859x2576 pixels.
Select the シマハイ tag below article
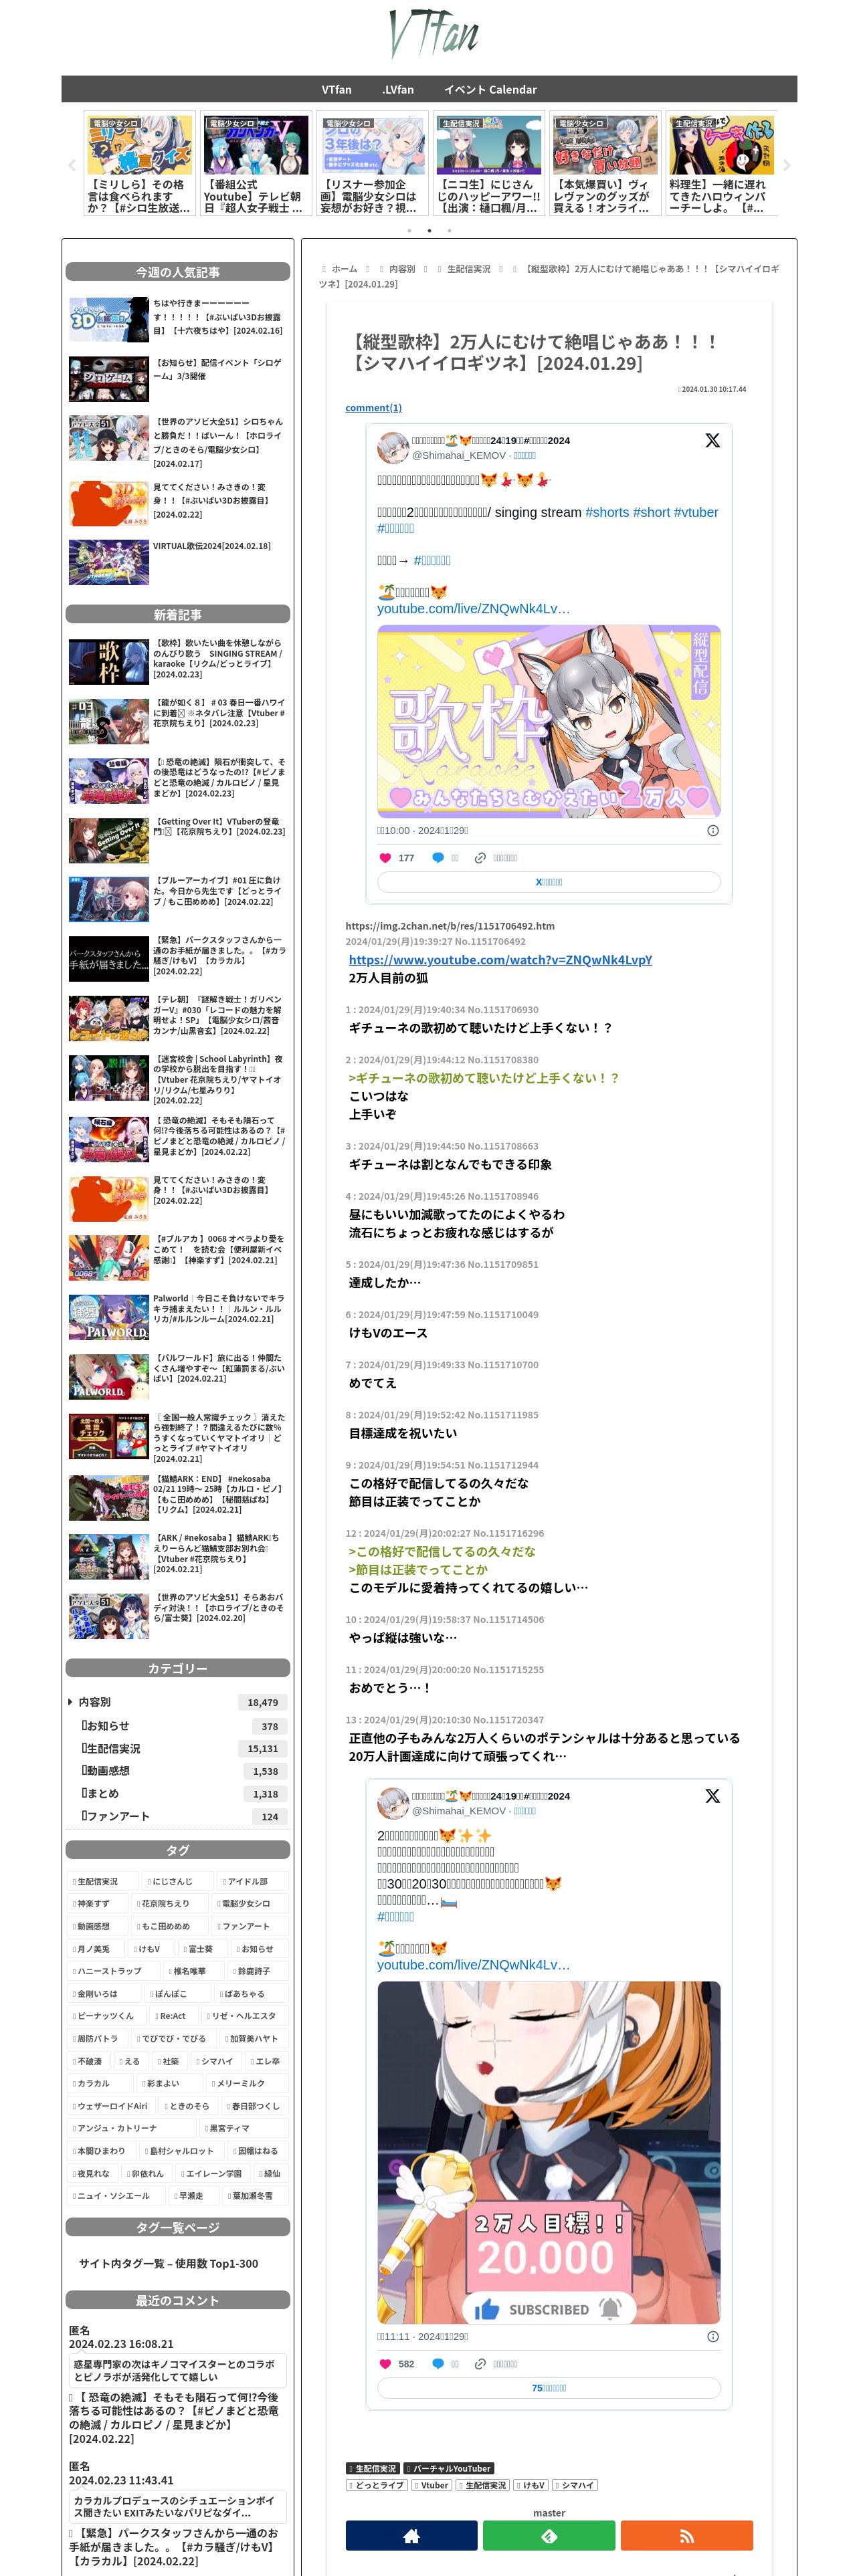(x=574, y=2484)
